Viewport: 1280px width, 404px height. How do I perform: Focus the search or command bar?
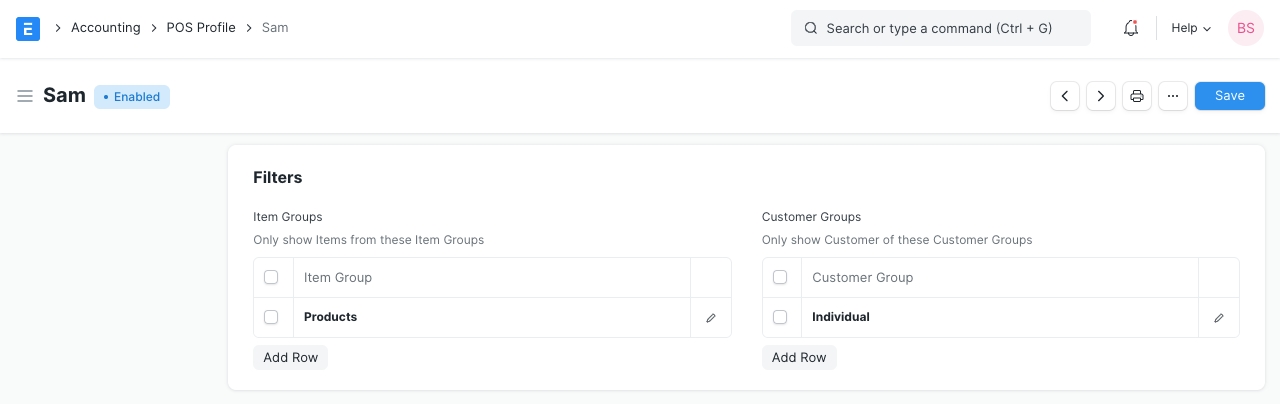(x=940, y=28)
